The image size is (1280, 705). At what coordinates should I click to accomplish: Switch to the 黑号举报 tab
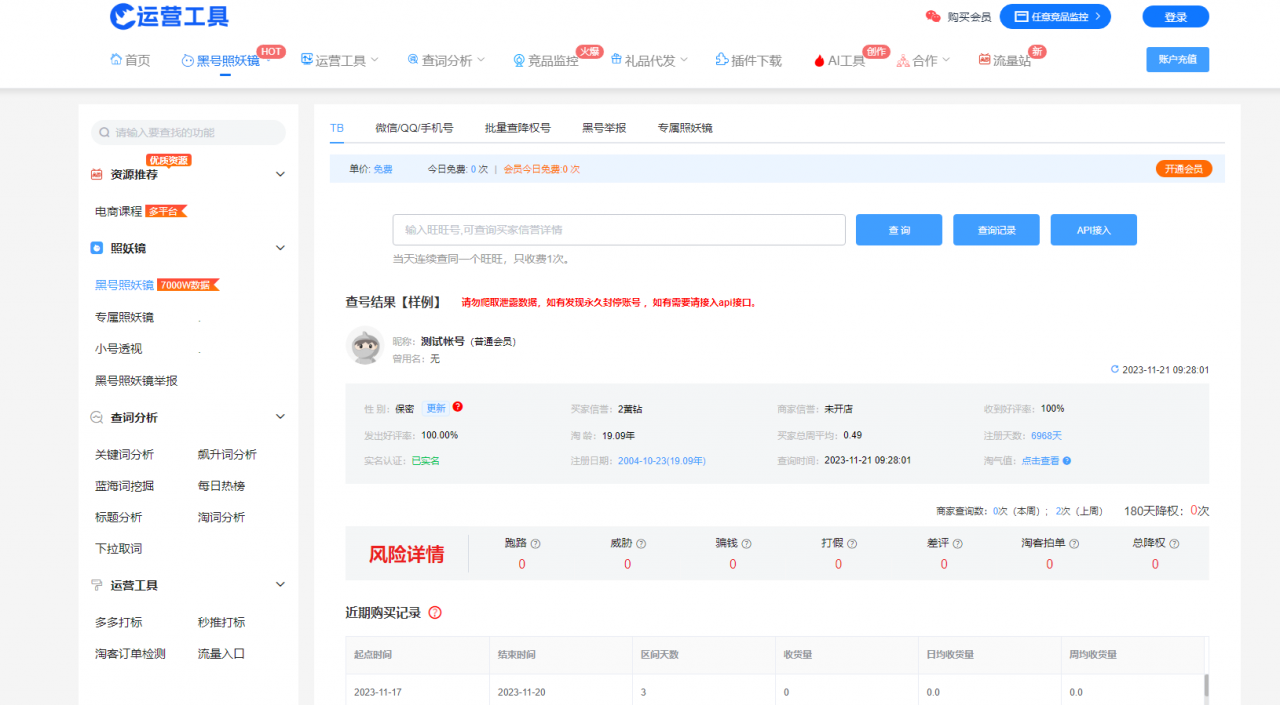(x=602, y=128)
